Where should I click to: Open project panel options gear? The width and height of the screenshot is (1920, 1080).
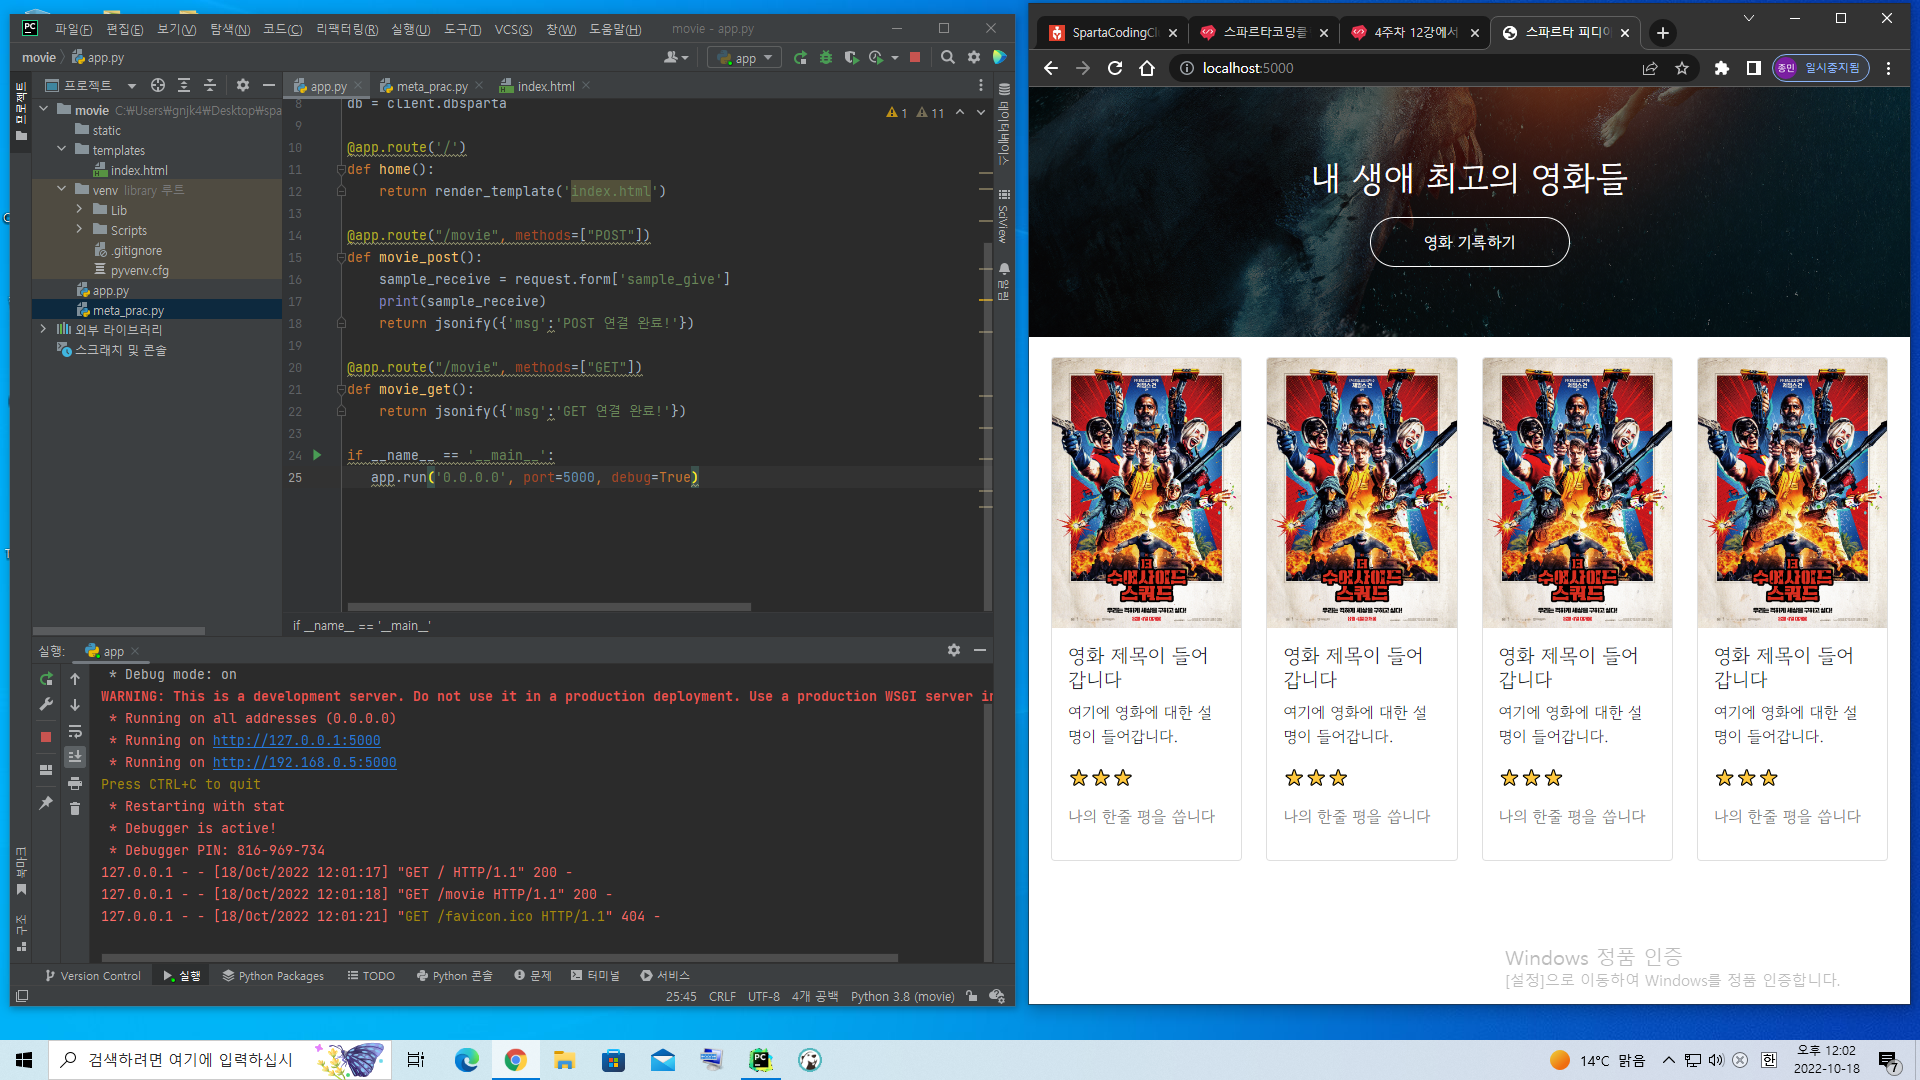coord(242,86)
